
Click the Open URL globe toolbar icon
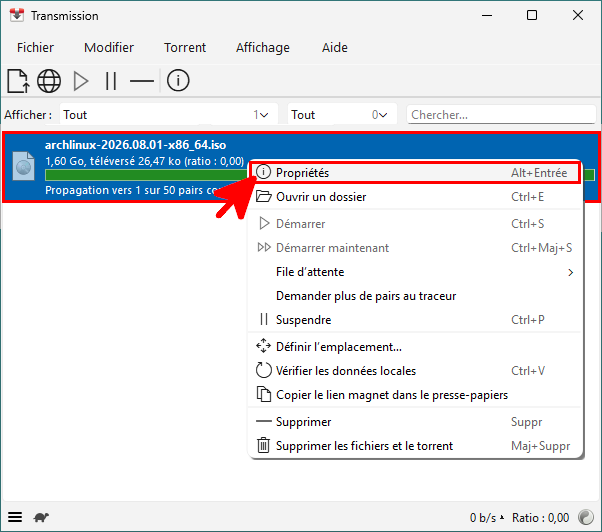49,81
